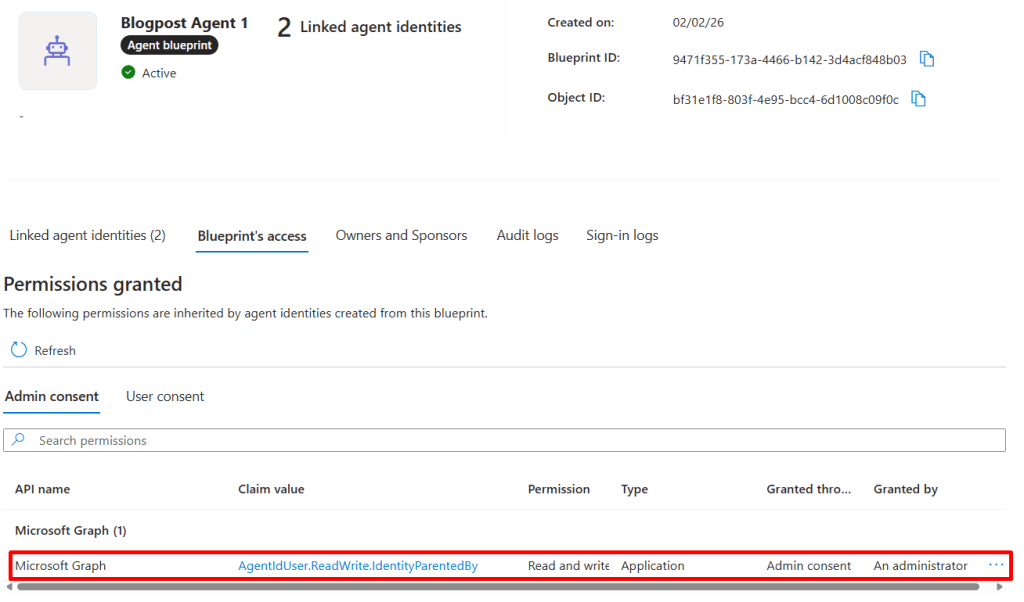Open the Audit logs tab

tap(527, 236)
